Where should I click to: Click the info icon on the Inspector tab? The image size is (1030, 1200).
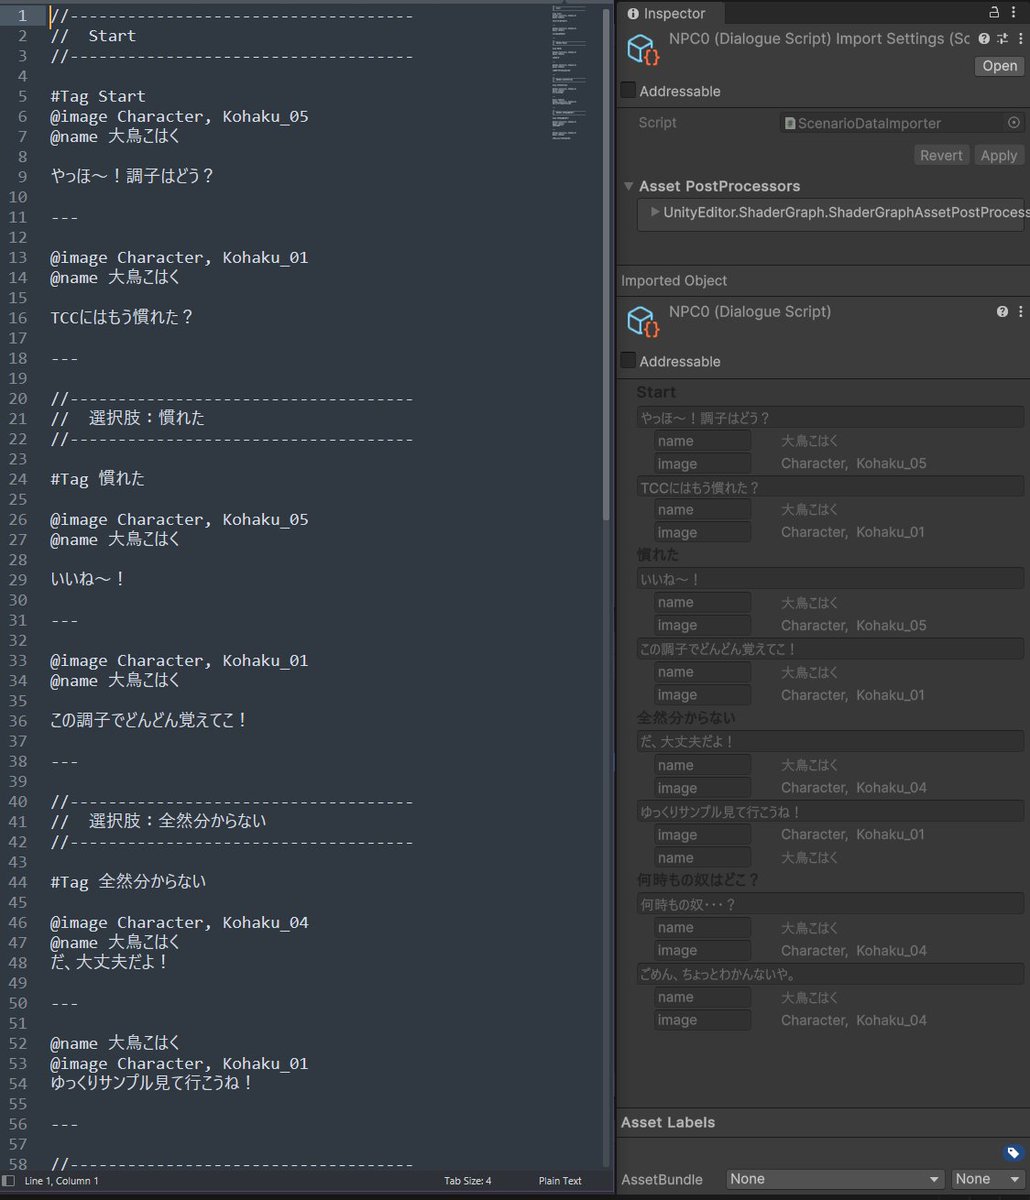pos(633,13)
